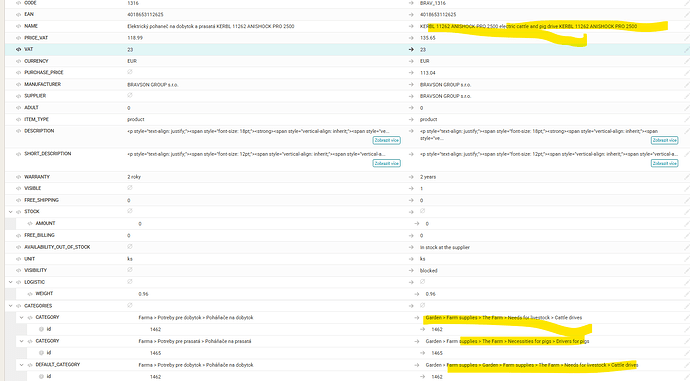Click the arrow icon in the VISIBILITY row
This screenshot has height=381, width=690.
[x=411, y=270]
